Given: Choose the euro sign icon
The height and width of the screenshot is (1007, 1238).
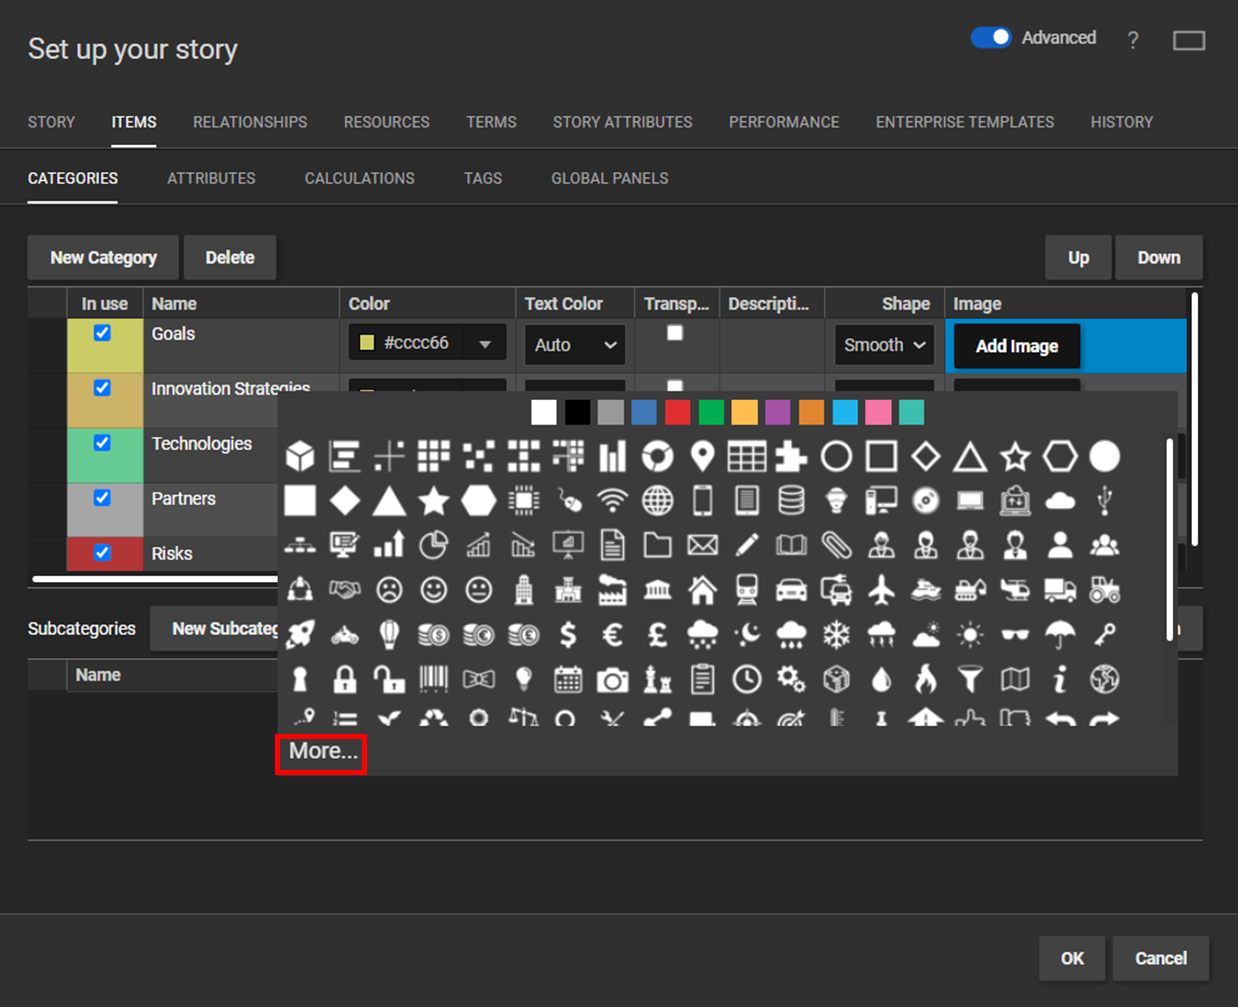Looking at the screenshot, I should coord(612,634).
